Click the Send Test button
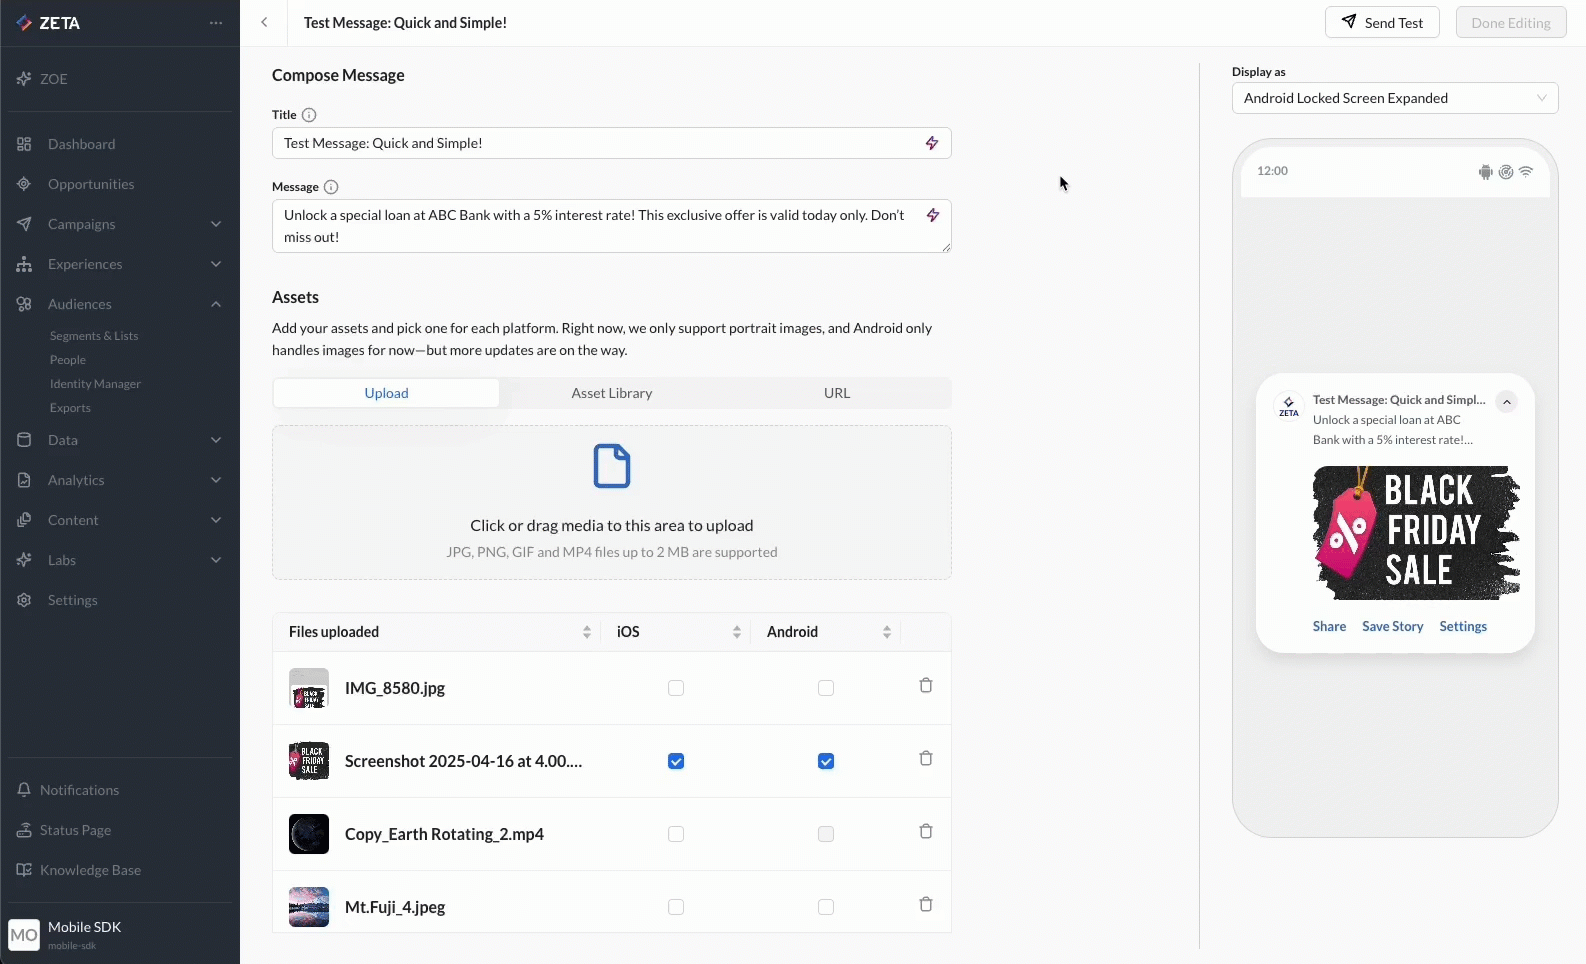Image resolution: width=1586 pixels, height=964 pixels. click(1381, 23)
